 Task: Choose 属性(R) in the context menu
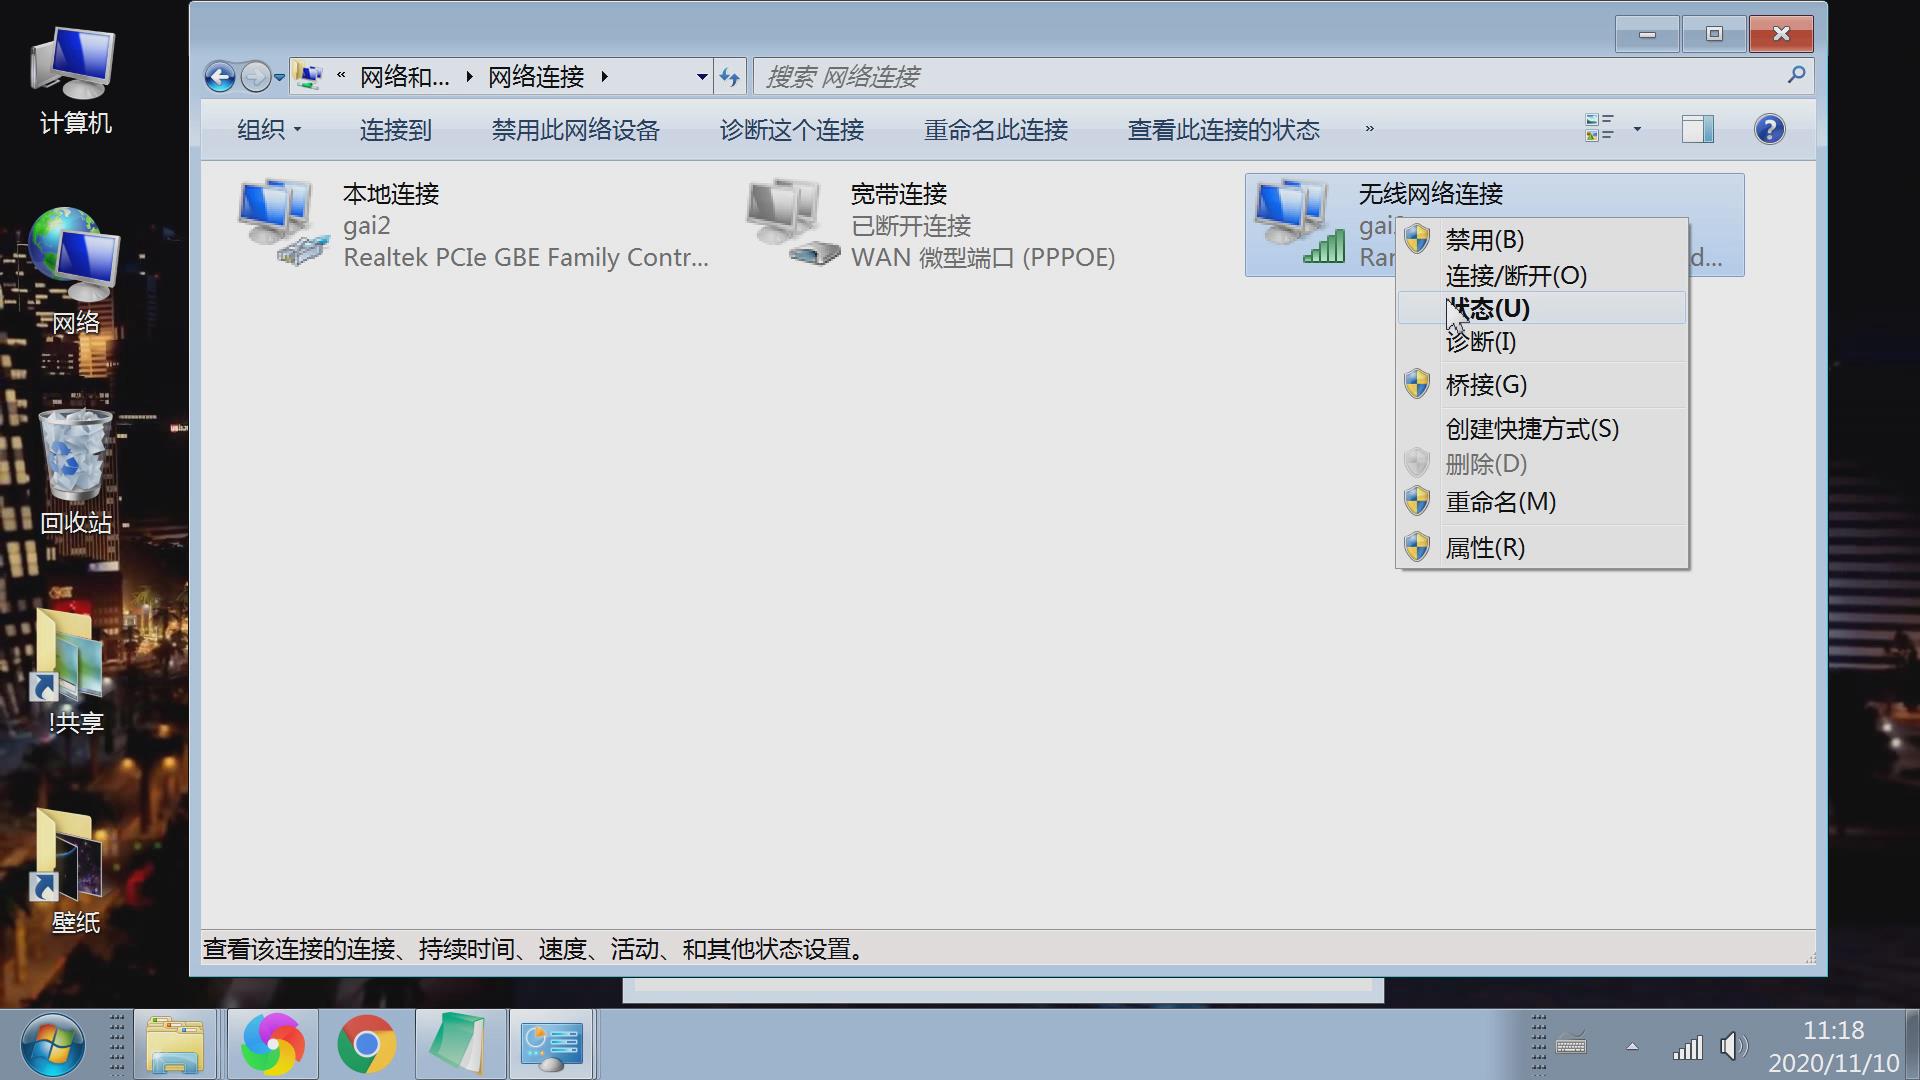coord(1485,547)
